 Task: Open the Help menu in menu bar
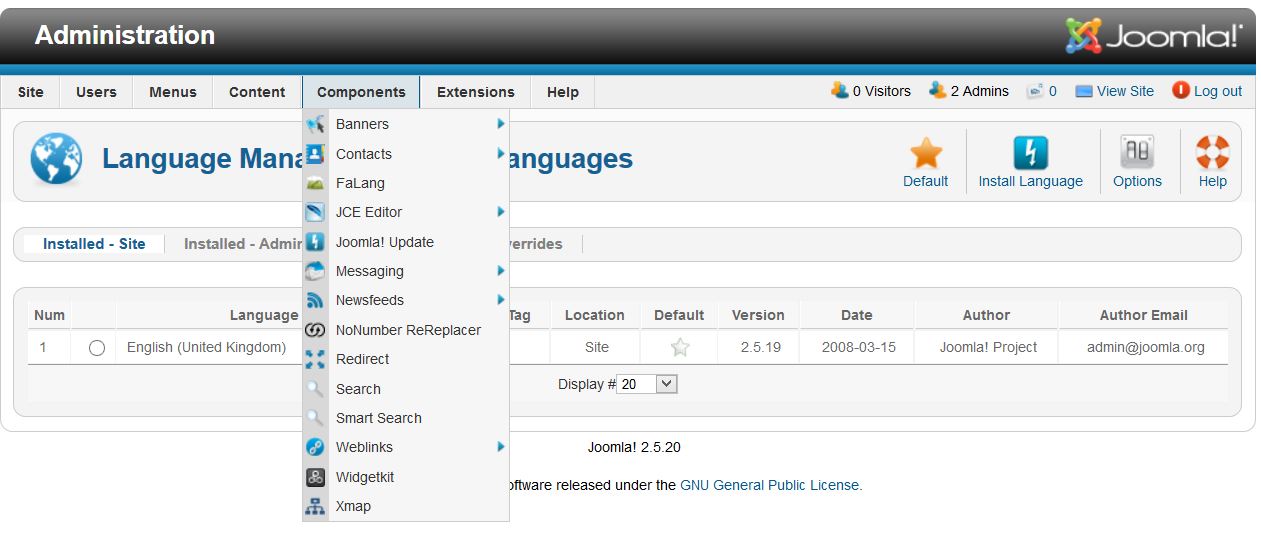[563, 92]
